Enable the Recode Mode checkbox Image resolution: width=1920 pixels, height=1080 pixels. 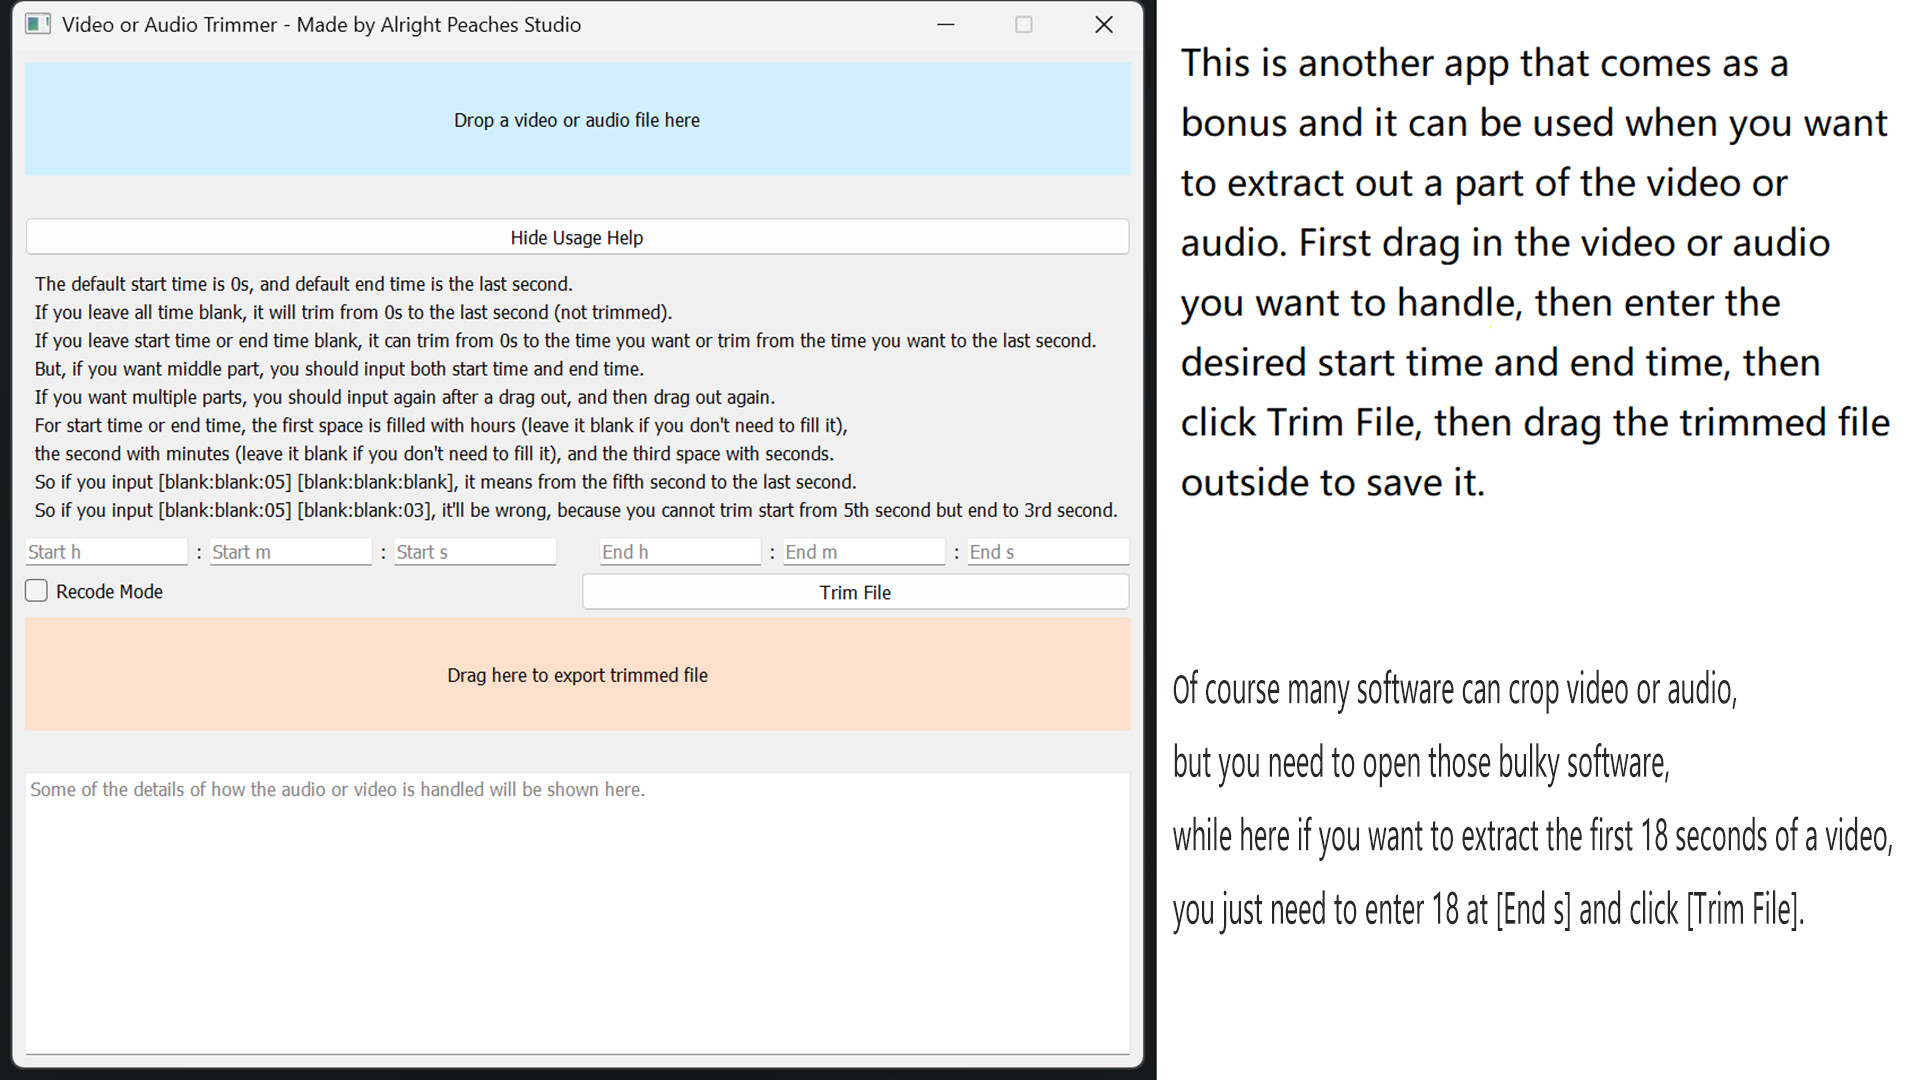tap(36, 590)
